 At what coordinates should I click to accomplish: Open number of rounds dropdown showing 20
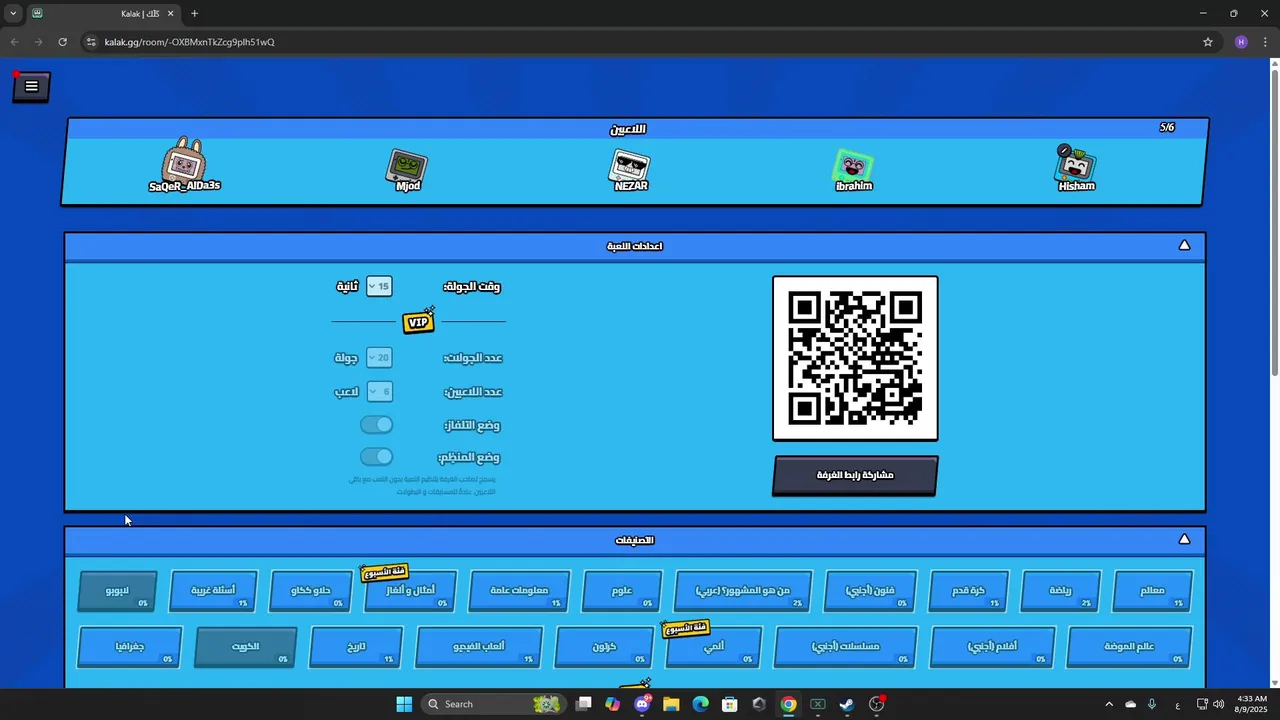[x=379, y=358]
